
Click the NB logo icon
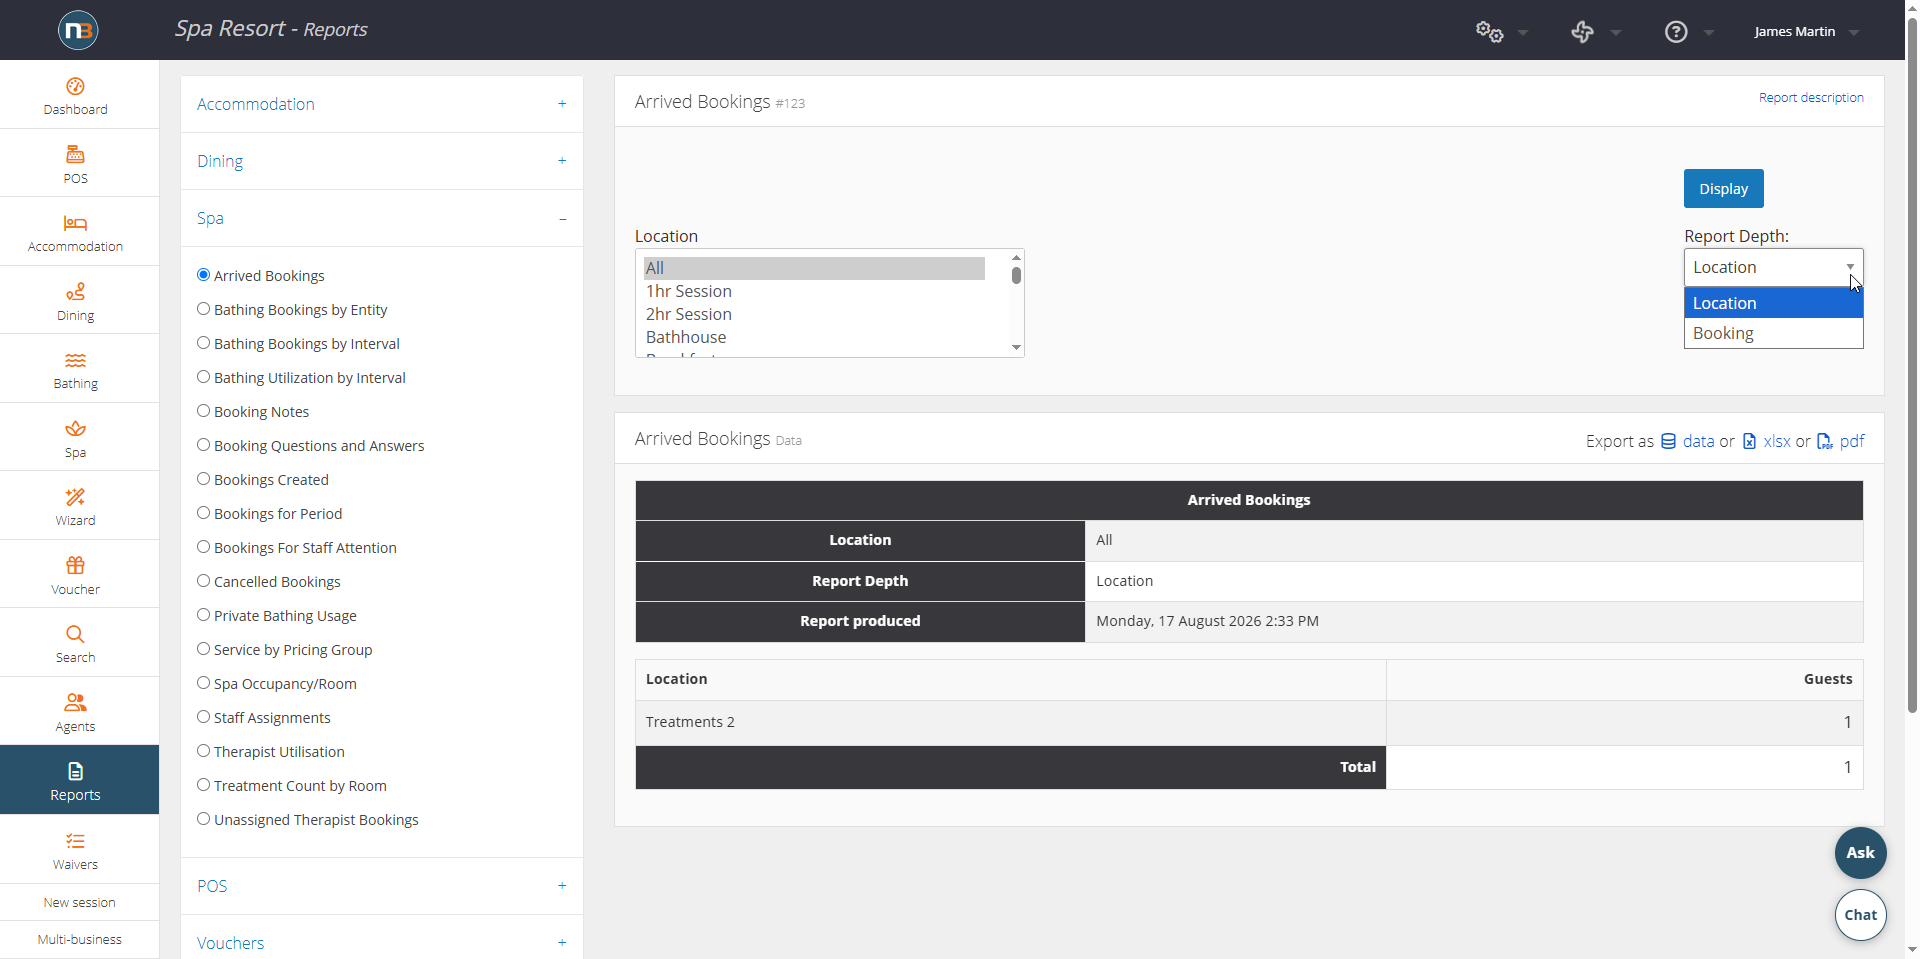click(x=78, y=30)
